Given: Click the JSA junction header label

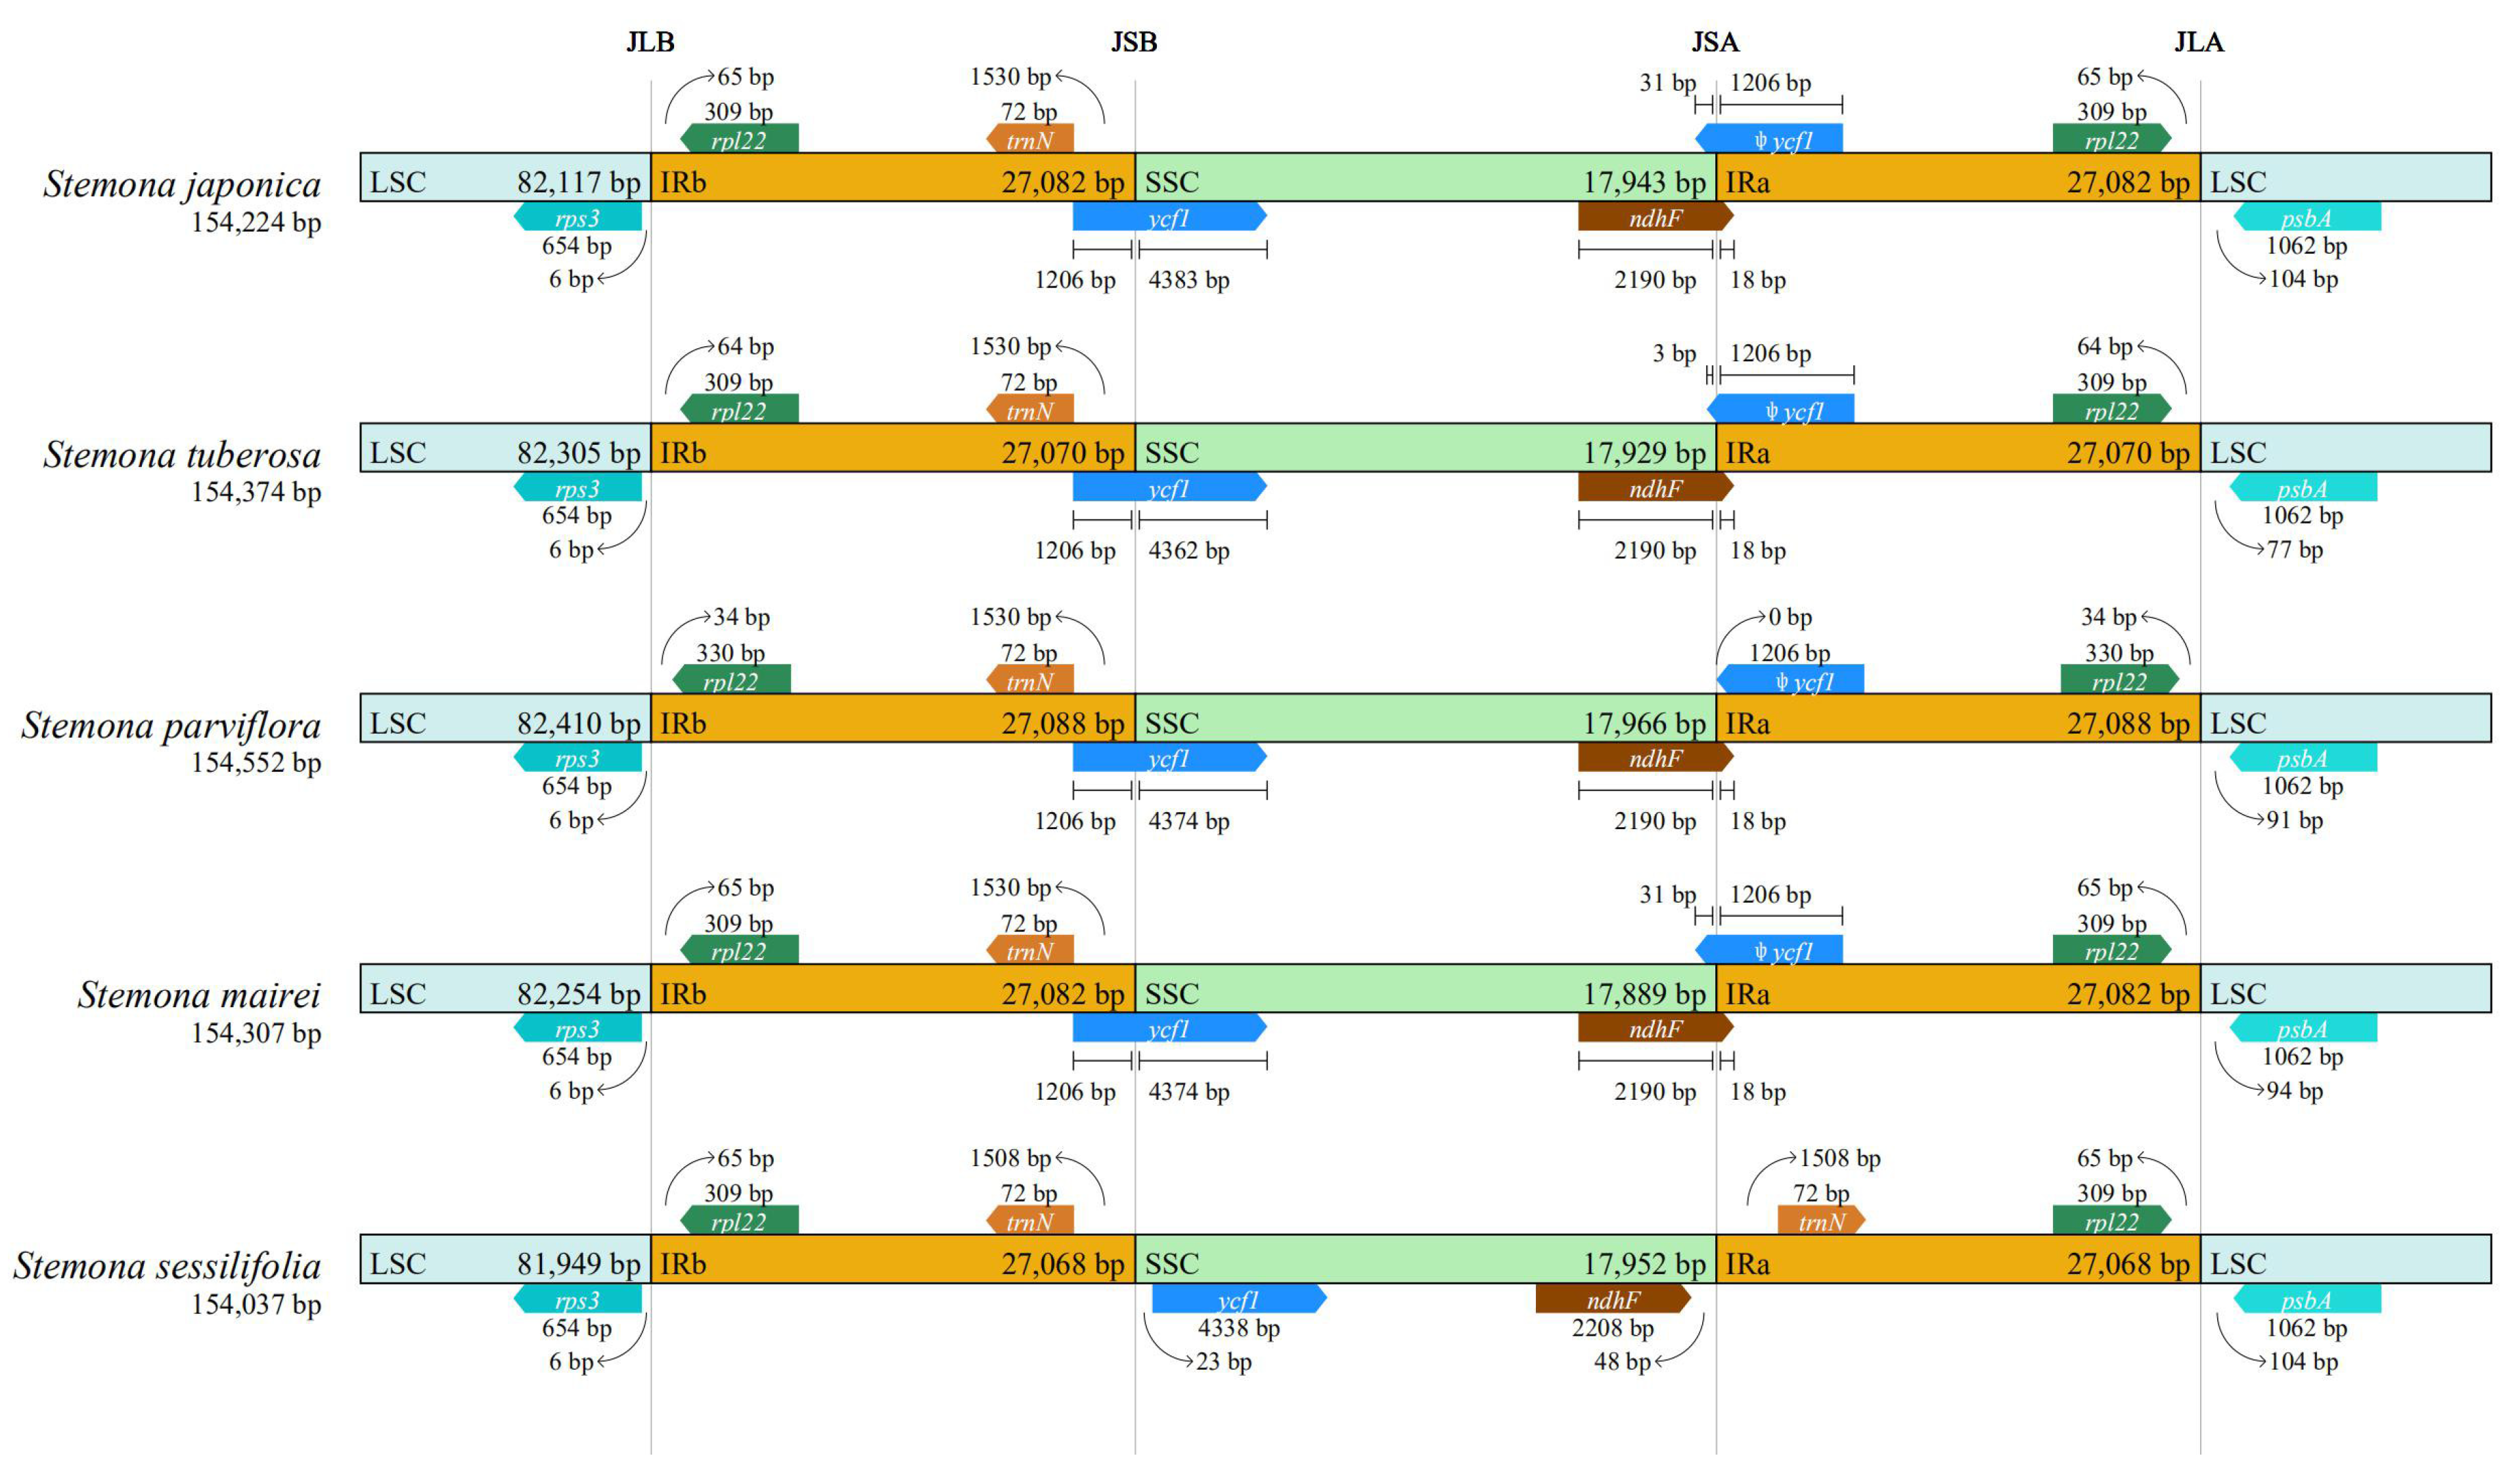Looking at the screenshot, I should click(x=1715, y=42).
